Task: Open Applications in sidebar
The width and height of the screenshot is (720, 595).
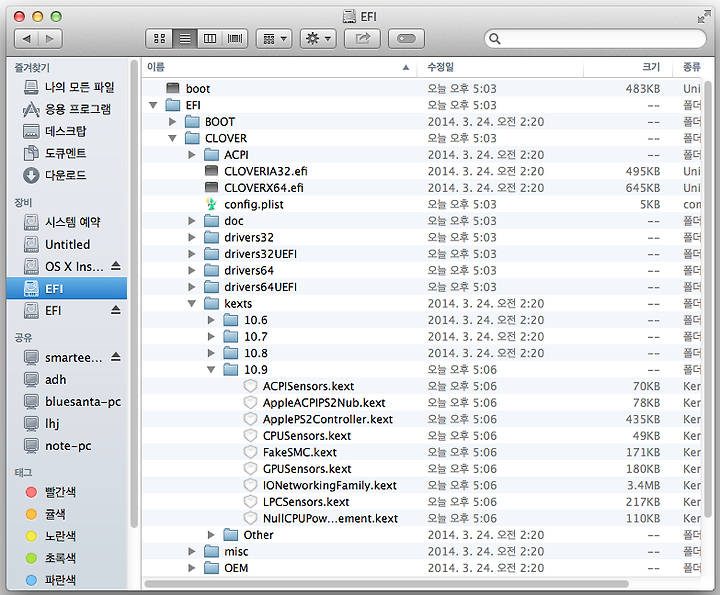Action: [67, 109]
